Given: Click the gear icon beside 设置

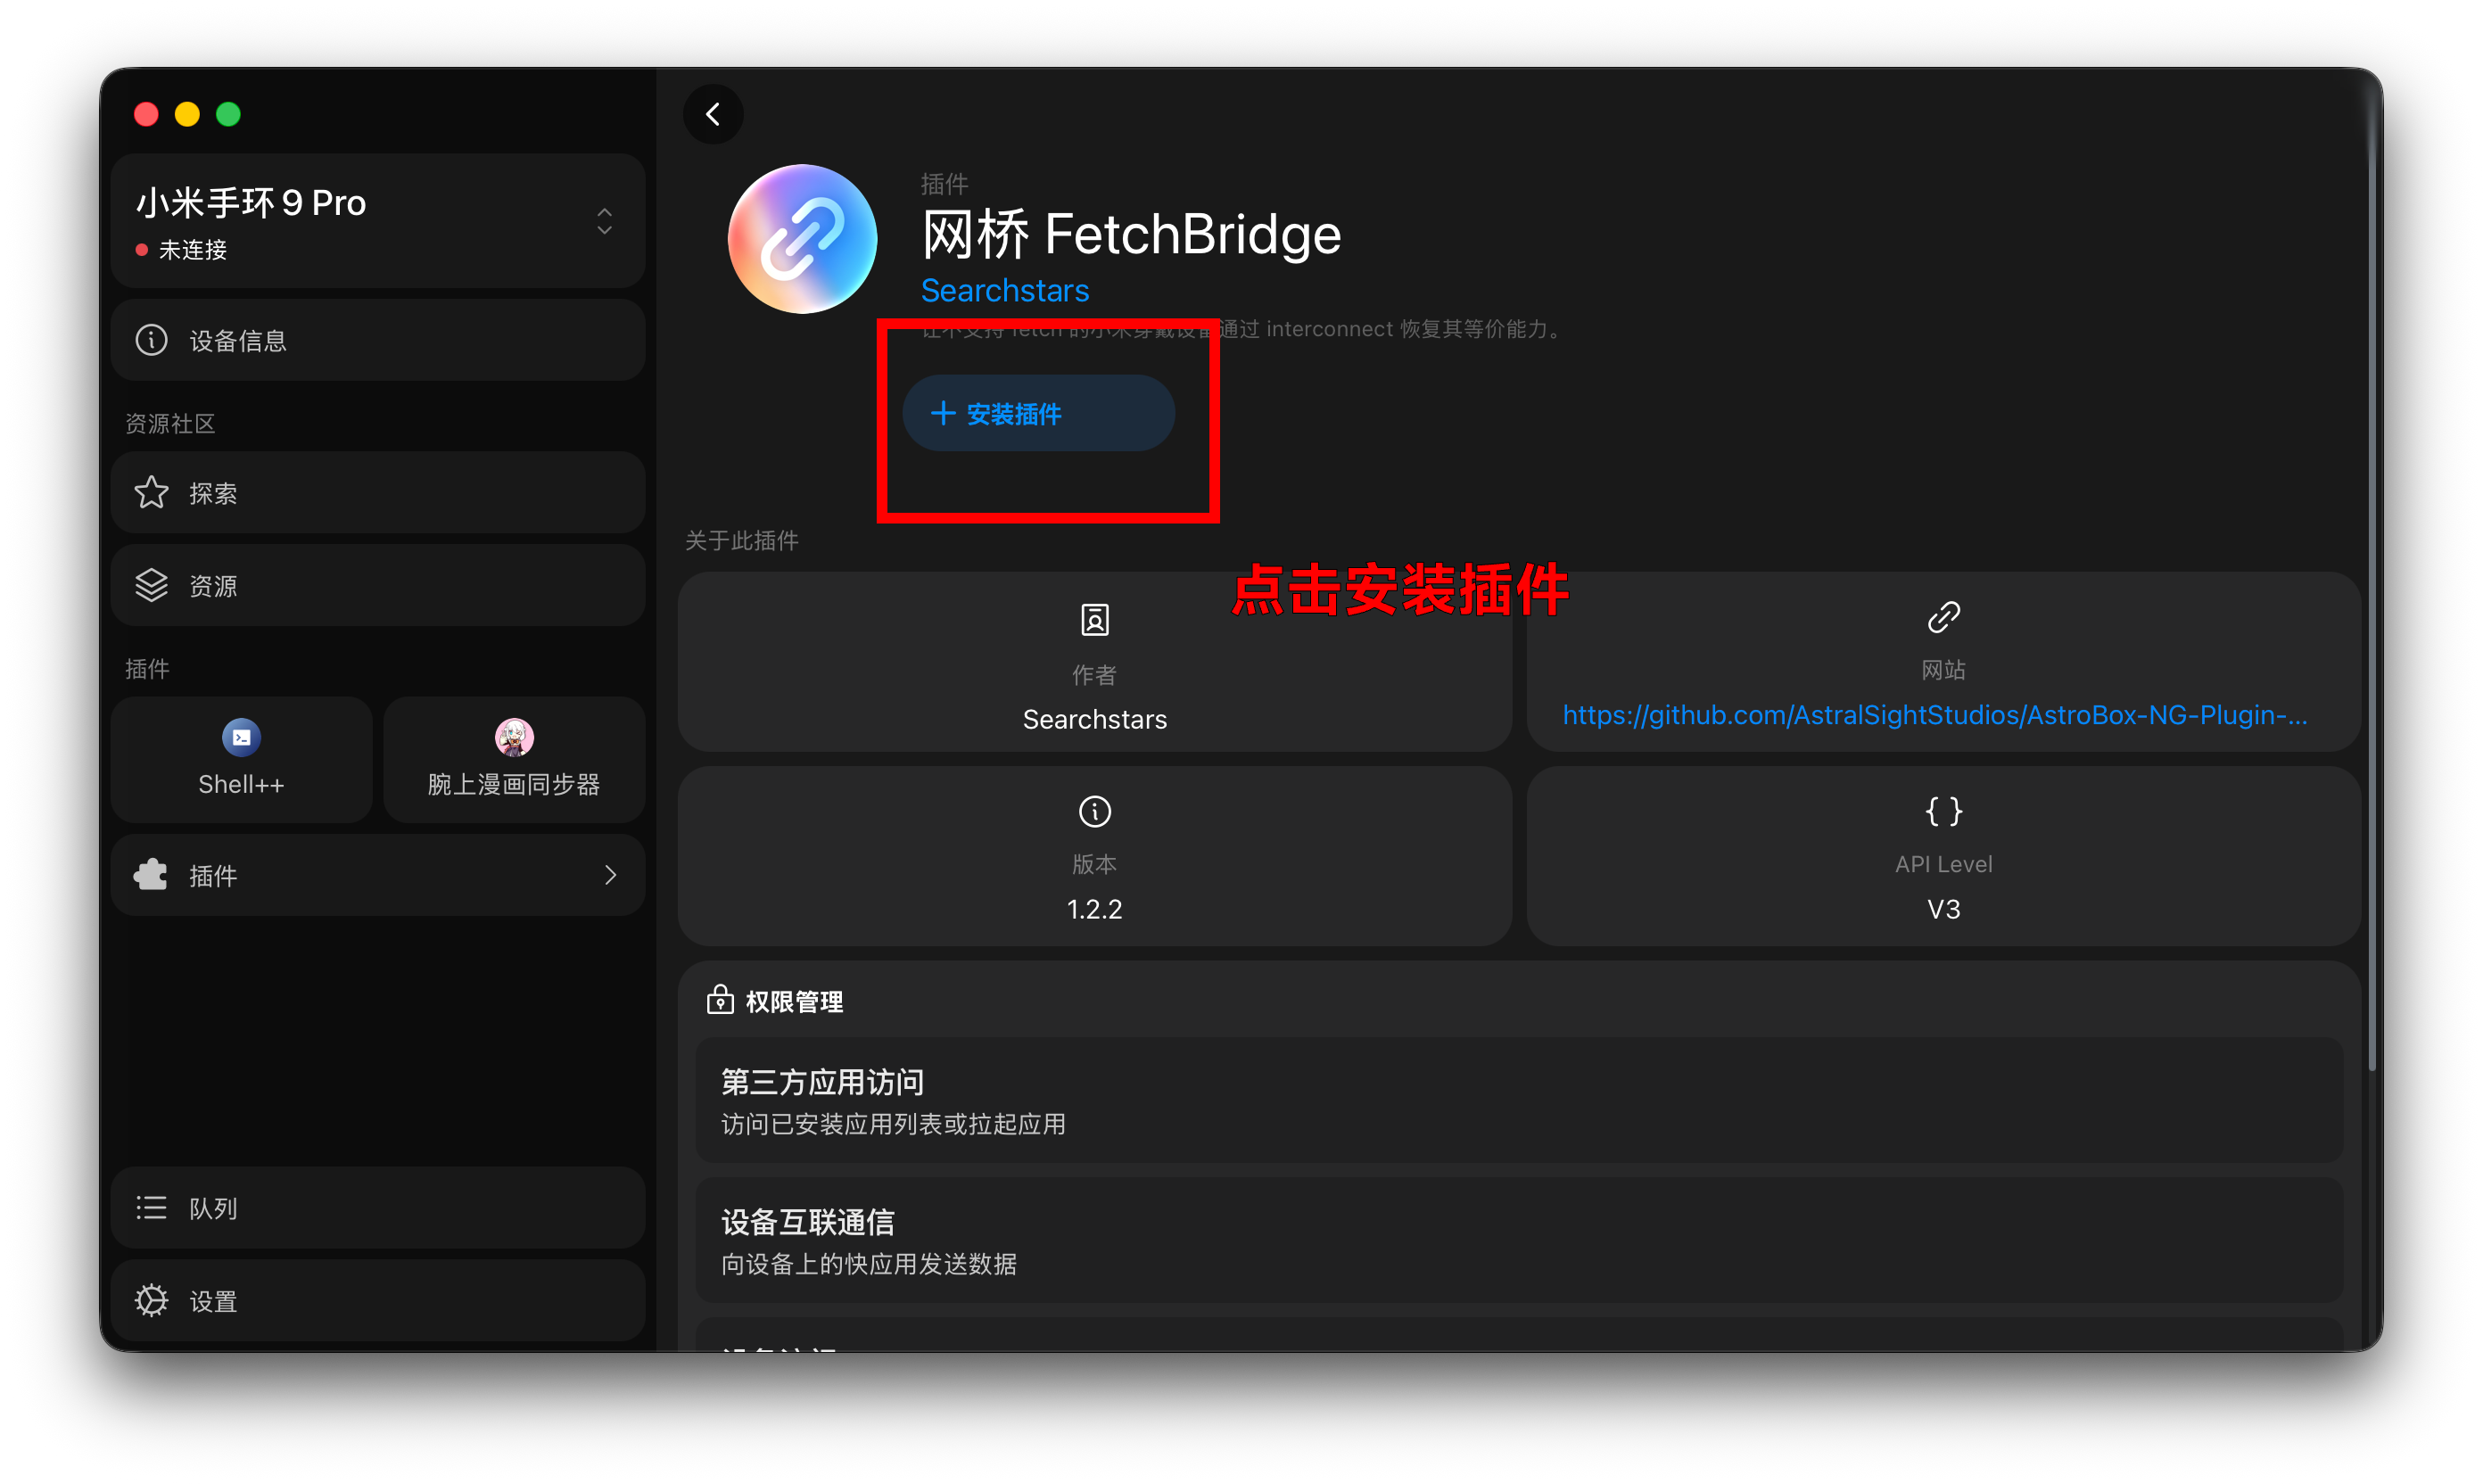Looking at the screenshot, I should [x=152, y=1300].
